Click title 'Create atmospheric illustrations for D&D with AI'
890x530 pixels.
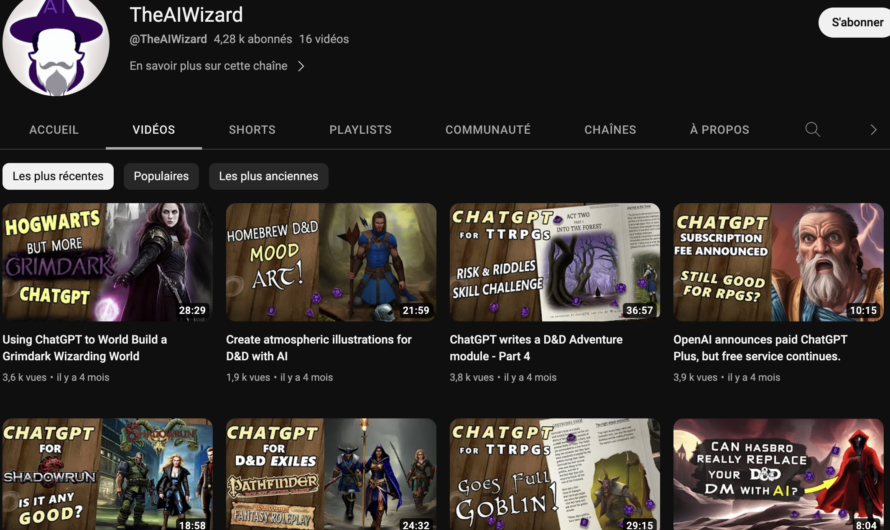tap(318, 348)
